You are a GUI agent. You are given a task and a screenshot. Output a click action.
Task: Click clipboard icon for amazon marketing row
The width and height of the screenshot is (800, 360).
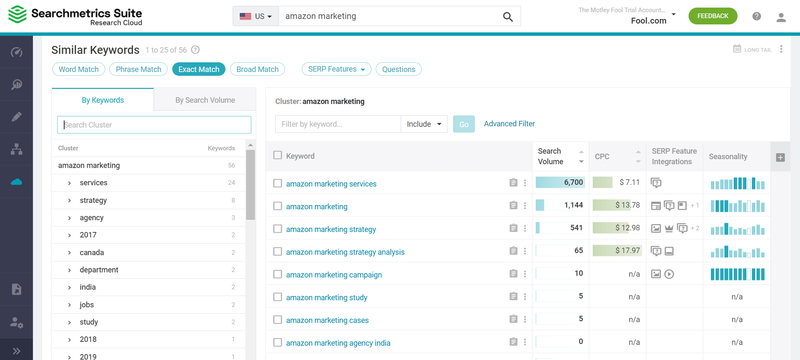tap(513, 205)
